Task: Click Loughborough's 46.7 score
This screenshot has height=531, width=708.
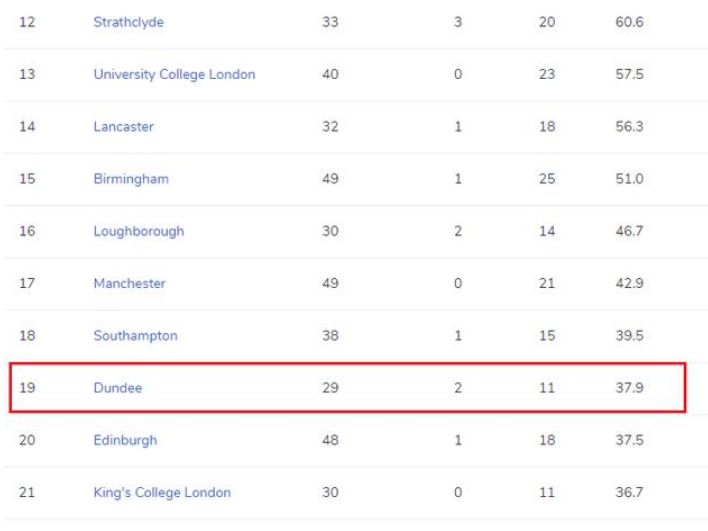Action: (x=629, y=231)
